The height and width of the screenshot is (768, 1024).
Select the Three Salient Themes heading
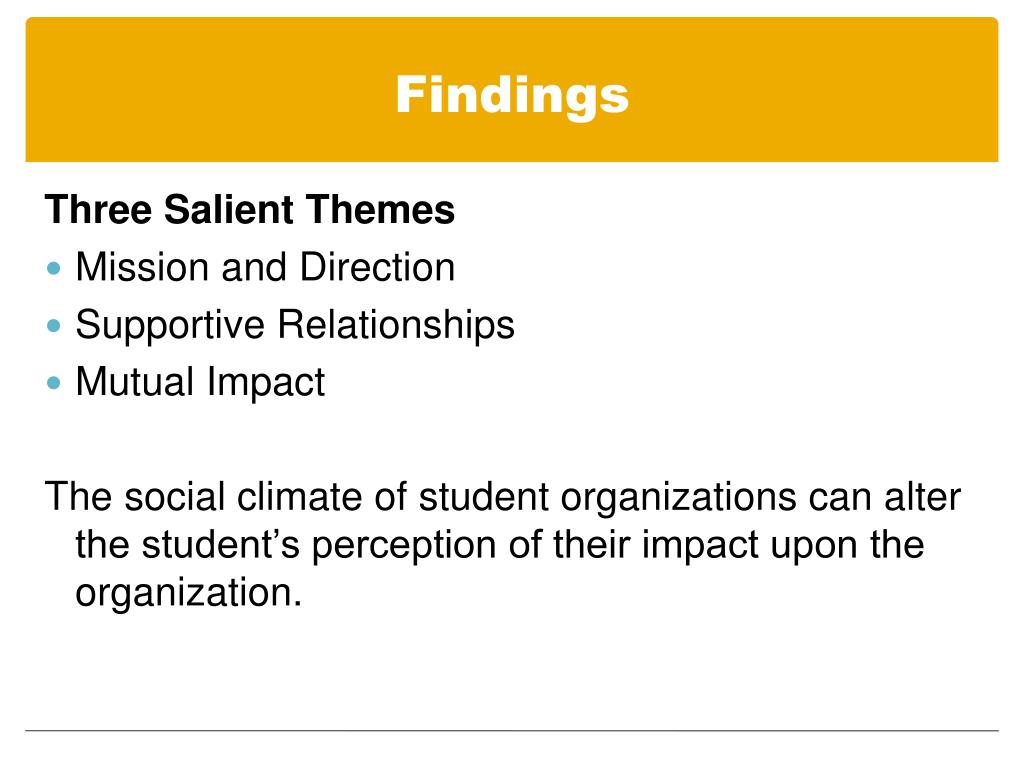pos(249,210)
